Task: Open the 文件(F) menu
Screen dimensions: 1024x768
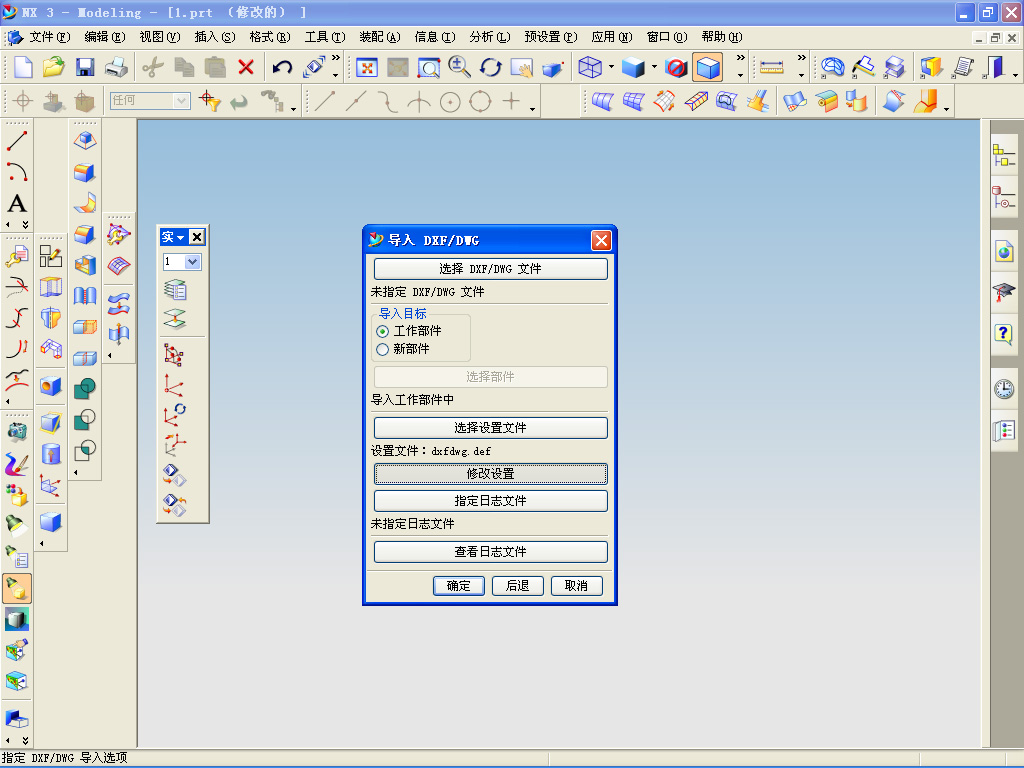Action: coord(50,37)
